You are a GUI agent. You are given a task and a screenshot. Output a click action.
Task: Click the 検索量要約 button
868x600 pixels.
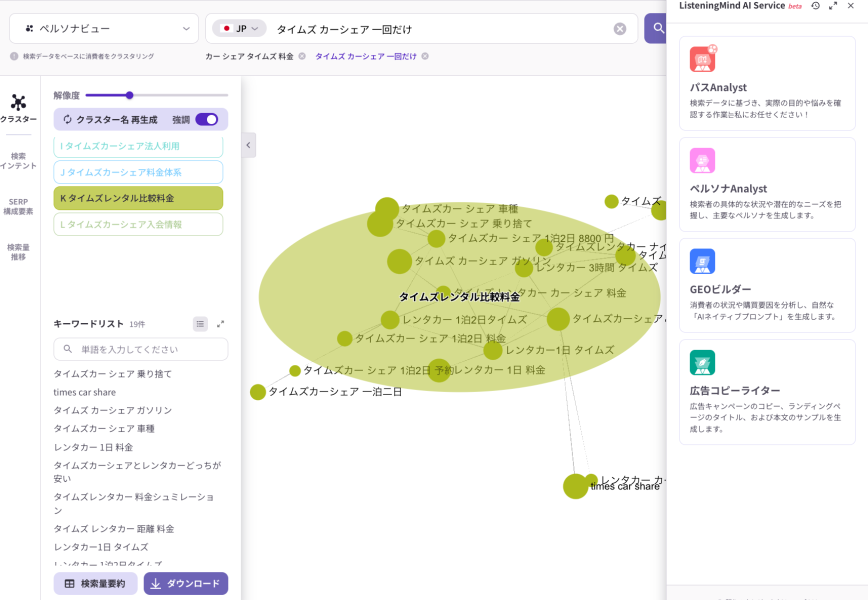pyautogui.click(x=95, y=583)
